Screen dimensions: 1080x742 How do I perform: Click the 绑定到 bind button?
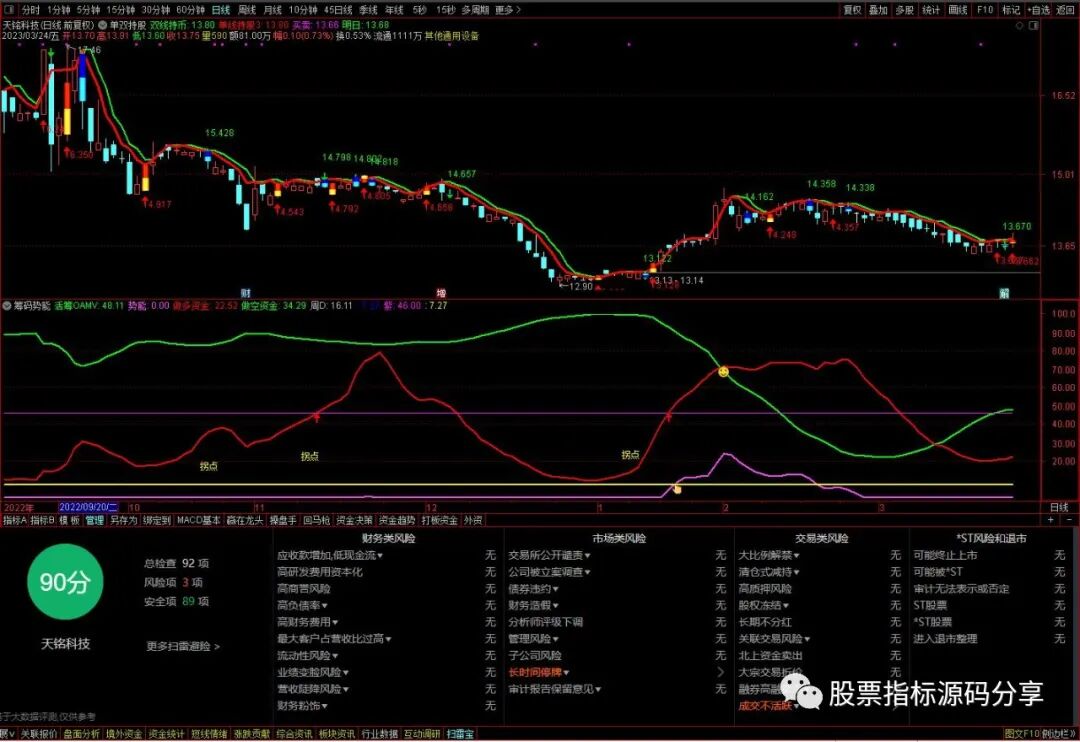pos(156,520)
